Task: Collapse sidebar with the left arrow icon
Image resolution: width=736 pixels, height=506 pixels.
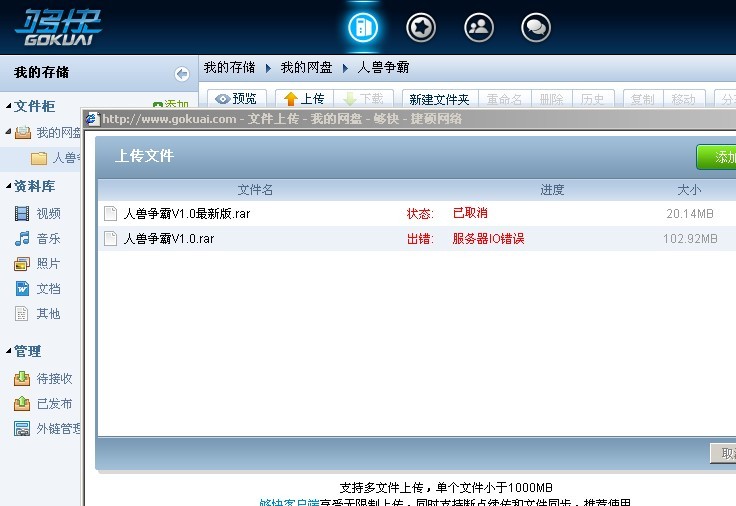Action: pyautogui.click(x=181, y=73)
